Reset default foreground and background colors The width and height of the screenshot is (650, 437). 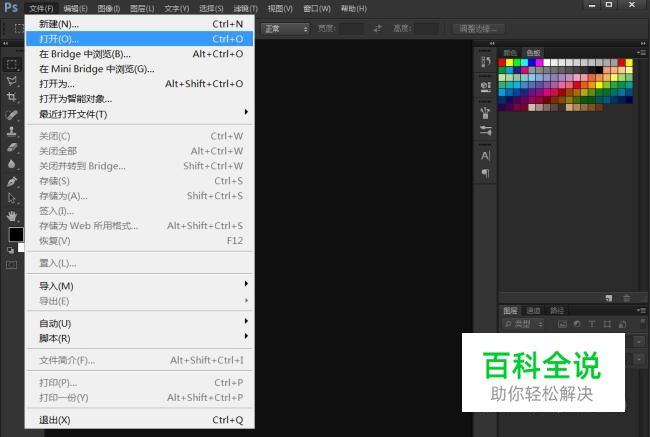coord(10,250)
